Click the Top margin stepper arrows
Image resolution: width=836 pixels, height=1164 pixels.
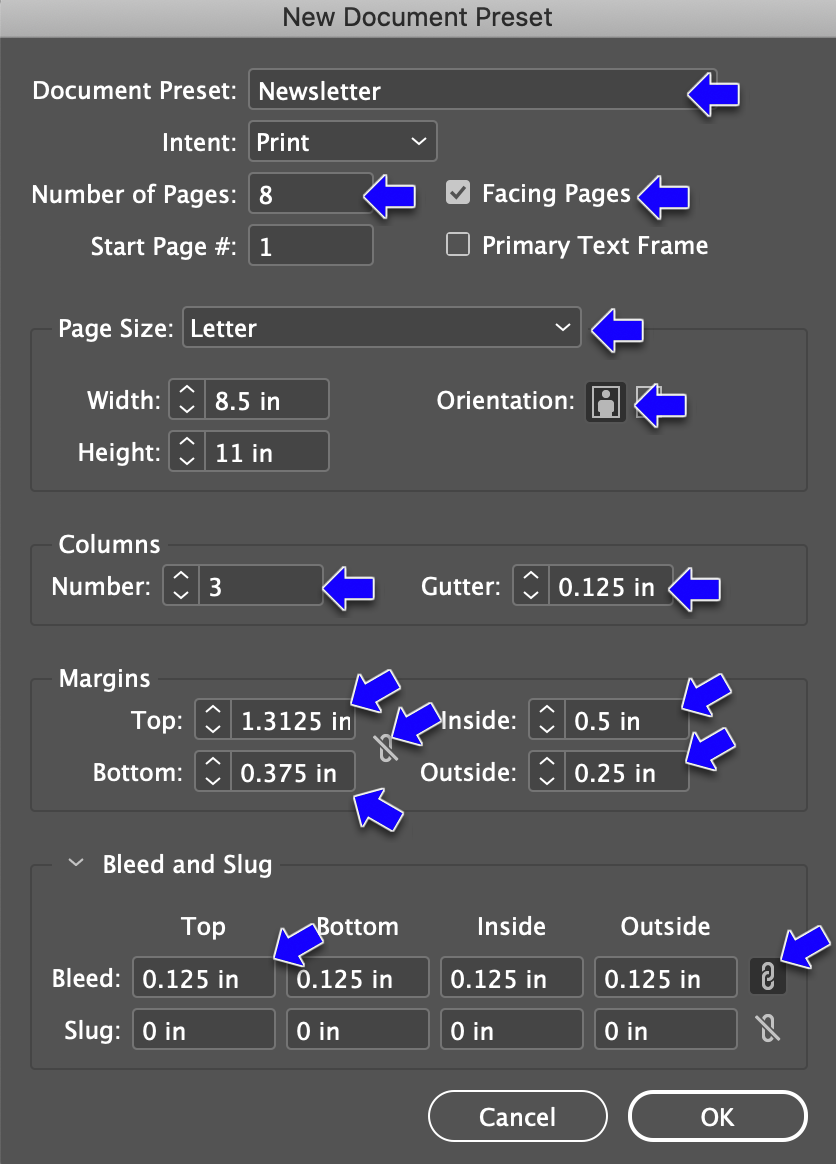click(213, 719)
